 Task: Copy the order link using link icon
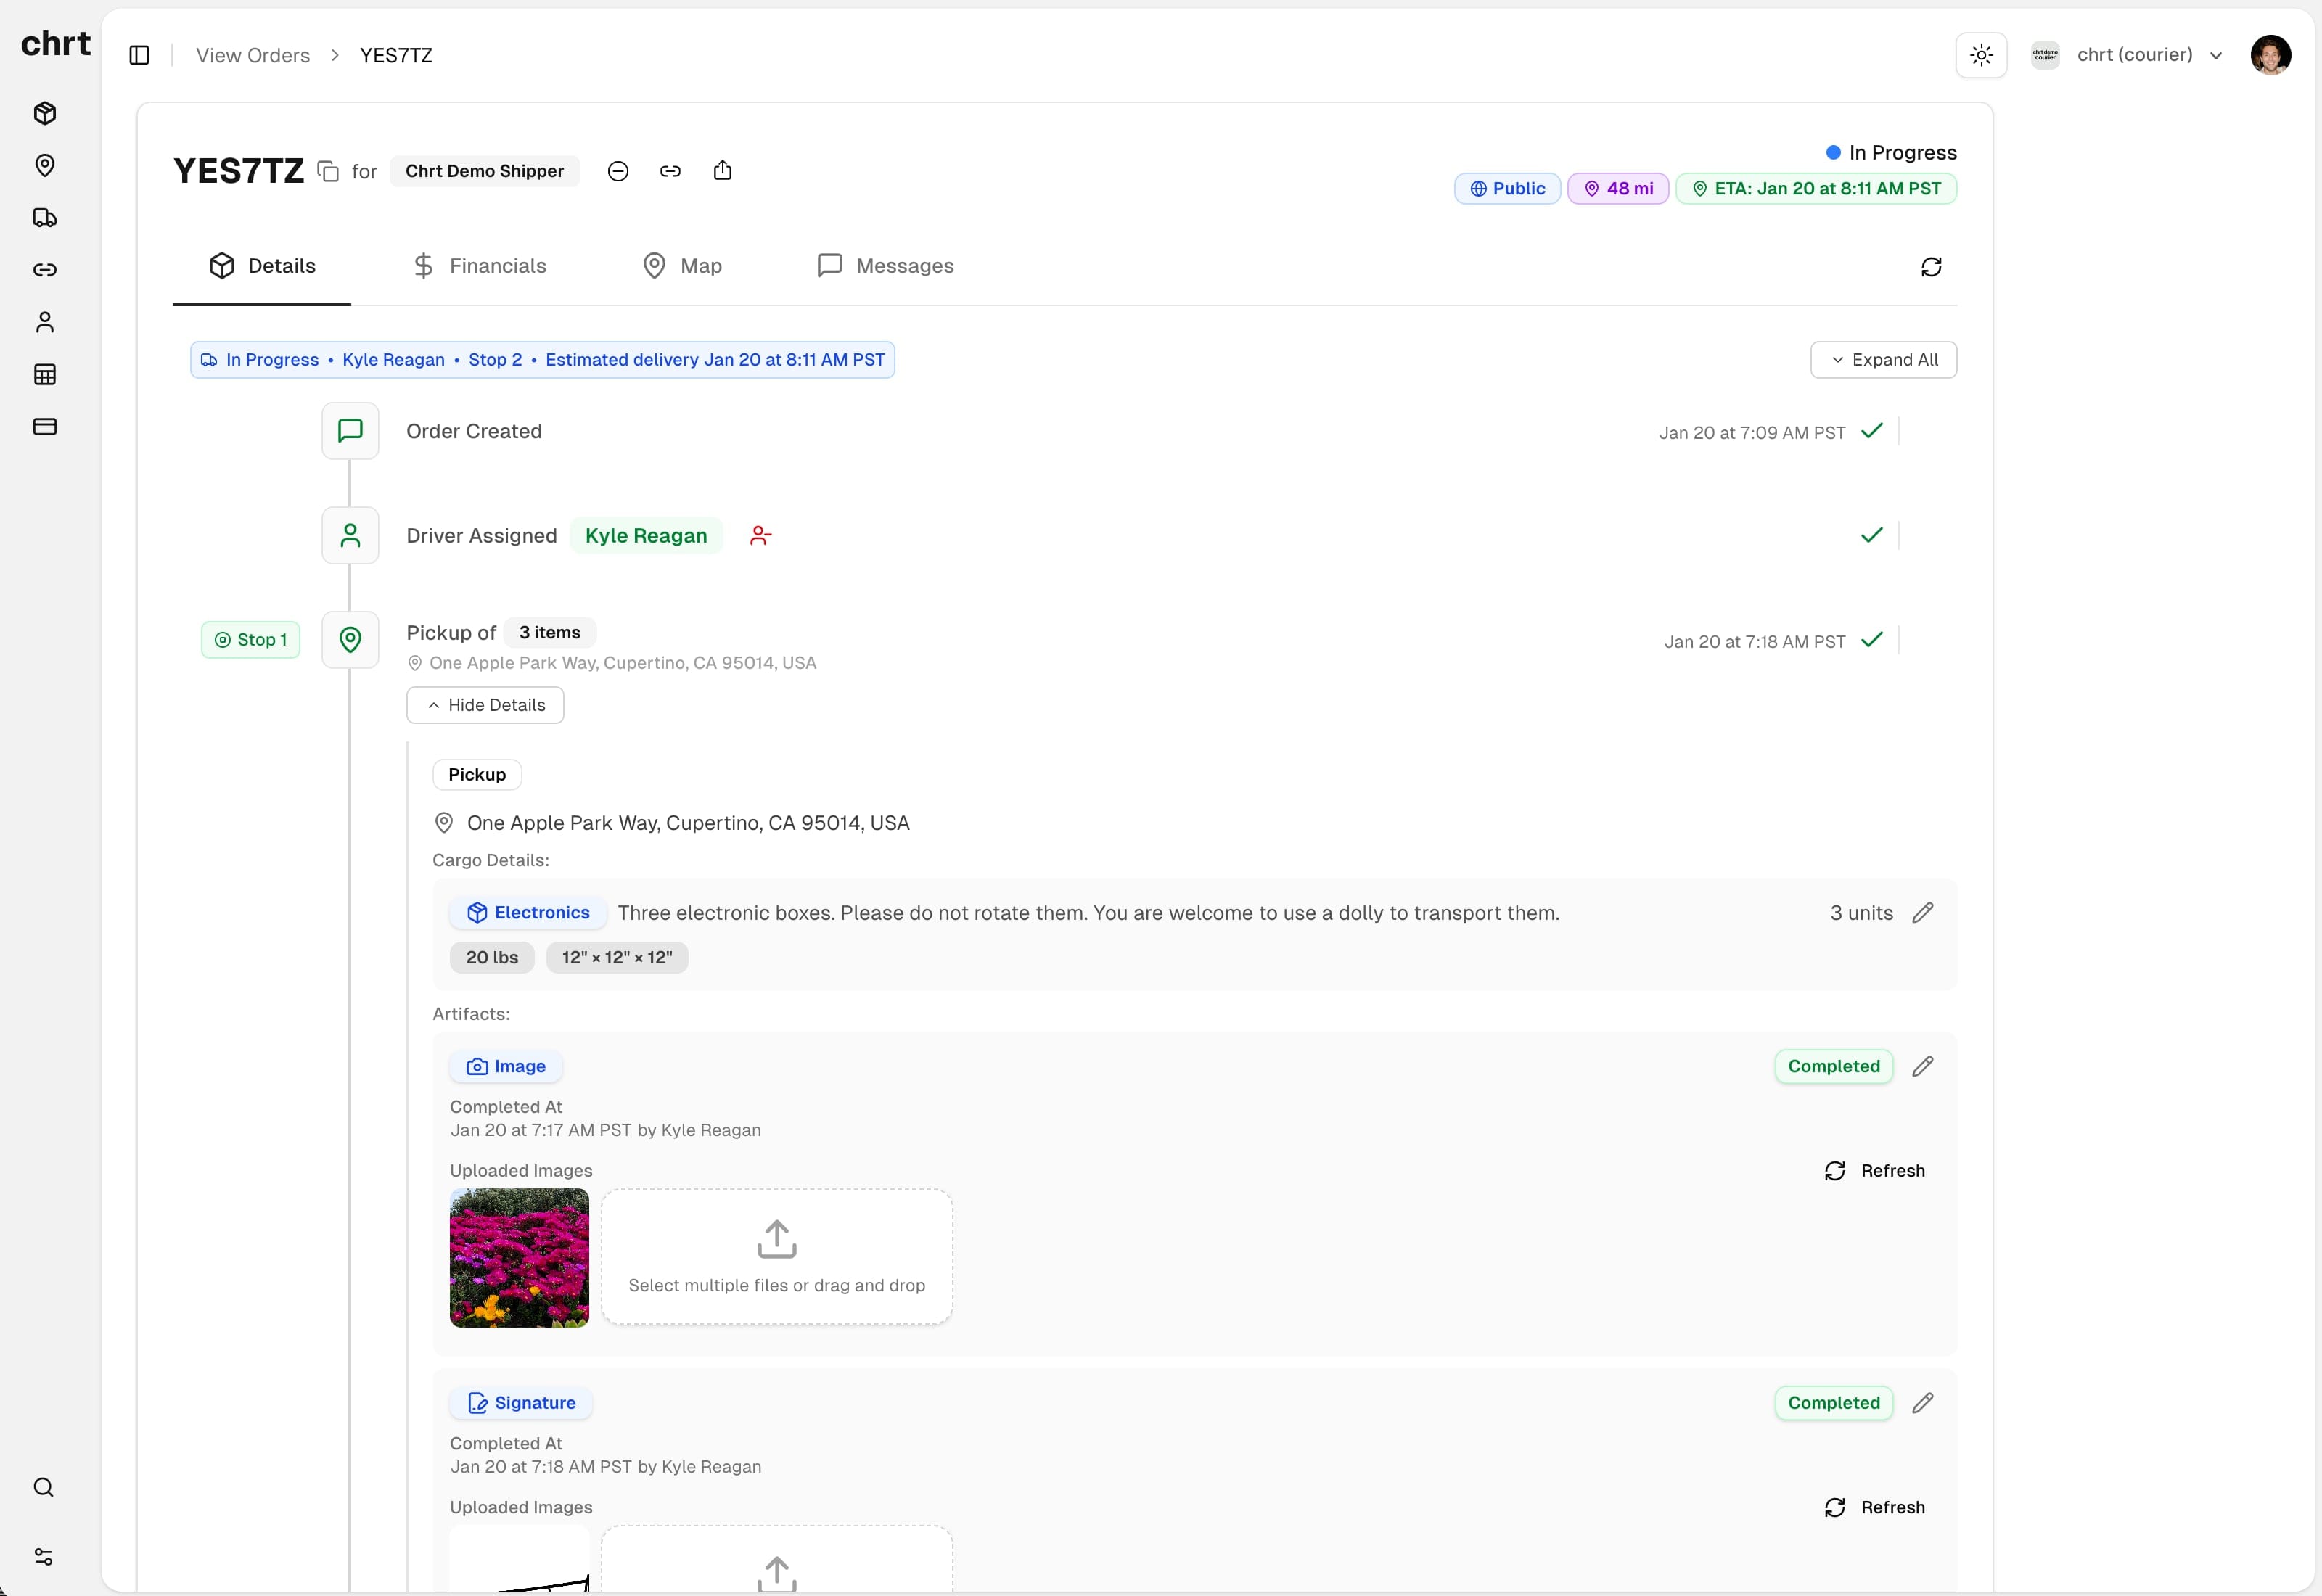coord(670,171)
